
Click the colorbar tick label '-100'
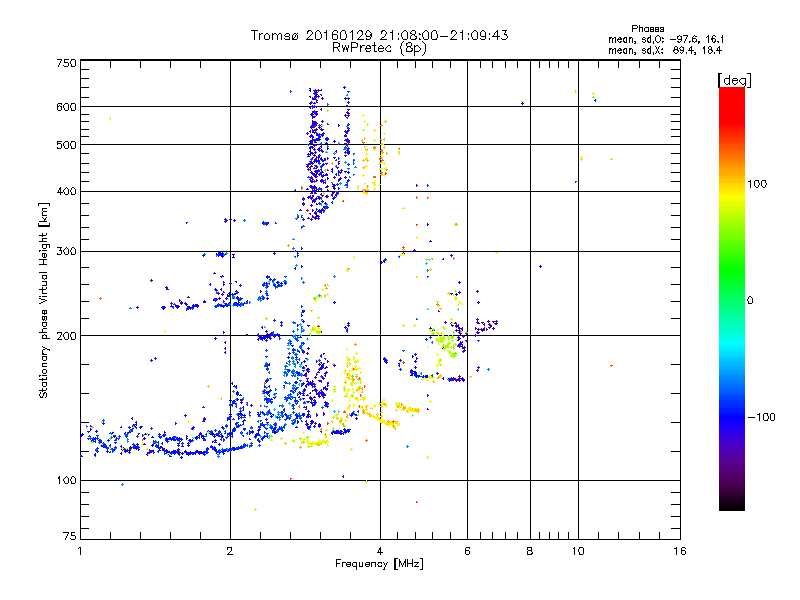click(x=762, y=417)
